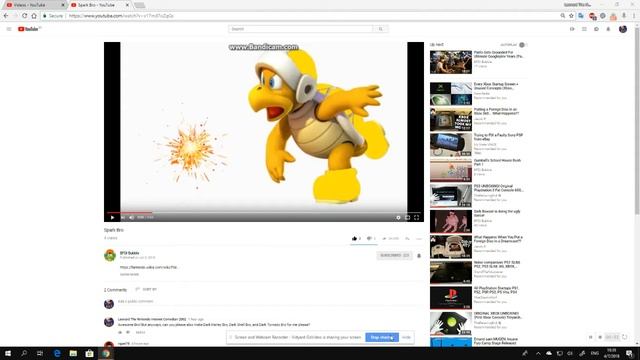Screen dimensions: 640x360
Task: Open the more actions ellipsis under video
Action: point(419,238)
